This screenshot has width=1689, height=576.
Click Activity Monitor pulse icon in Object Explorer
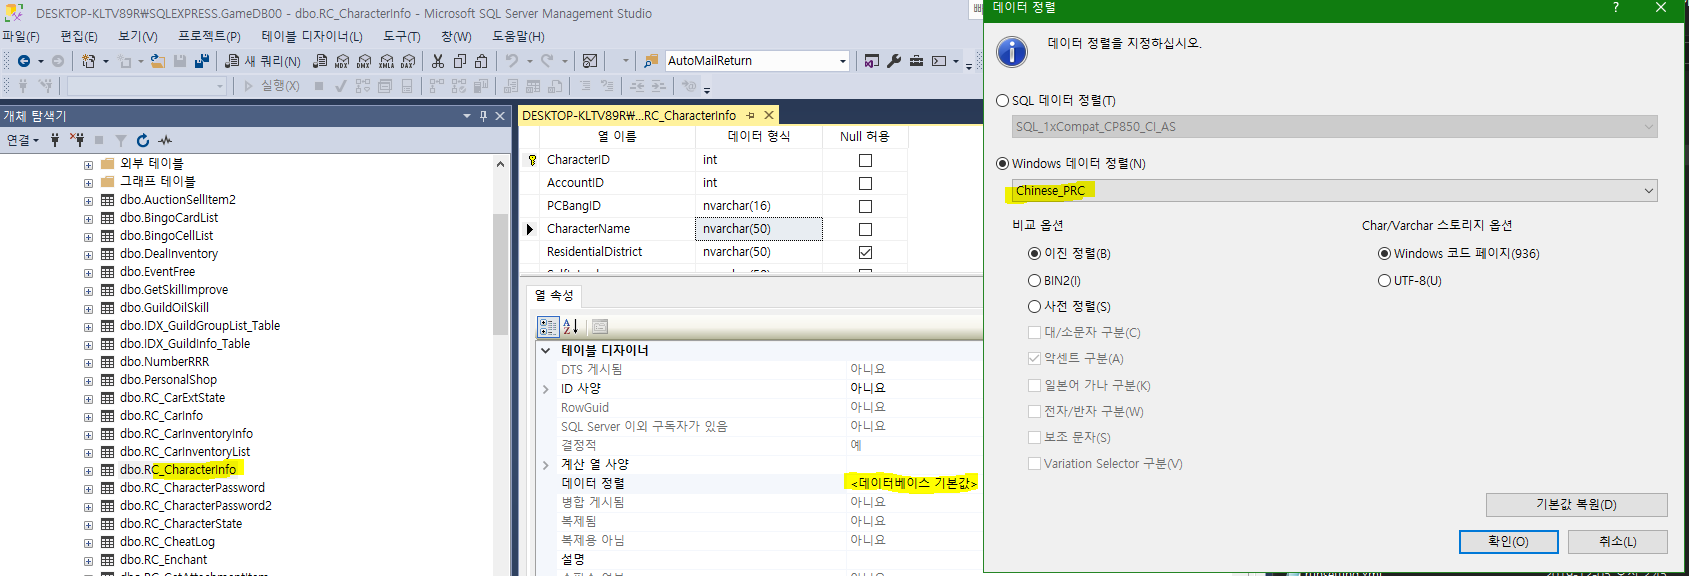coord(165,140)
